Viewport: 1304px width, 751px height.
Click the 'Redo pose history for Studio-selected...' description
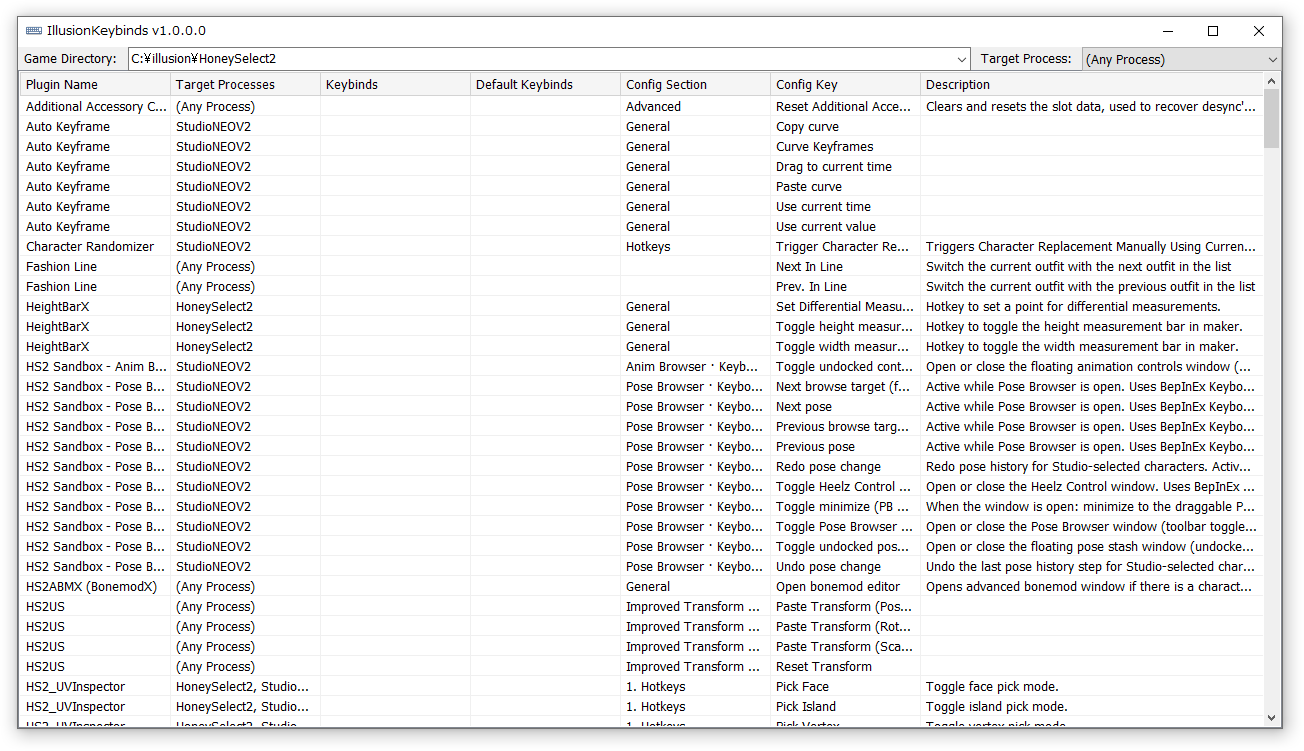pos(1090,467)
